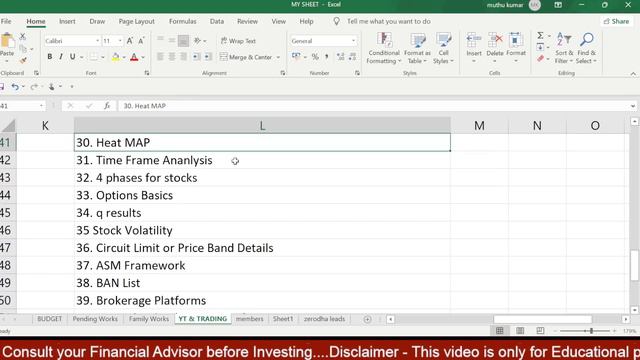Toggle Underline formatting
Screen dimensions: 640x360
pyautogui.click(x=72, y=57)
